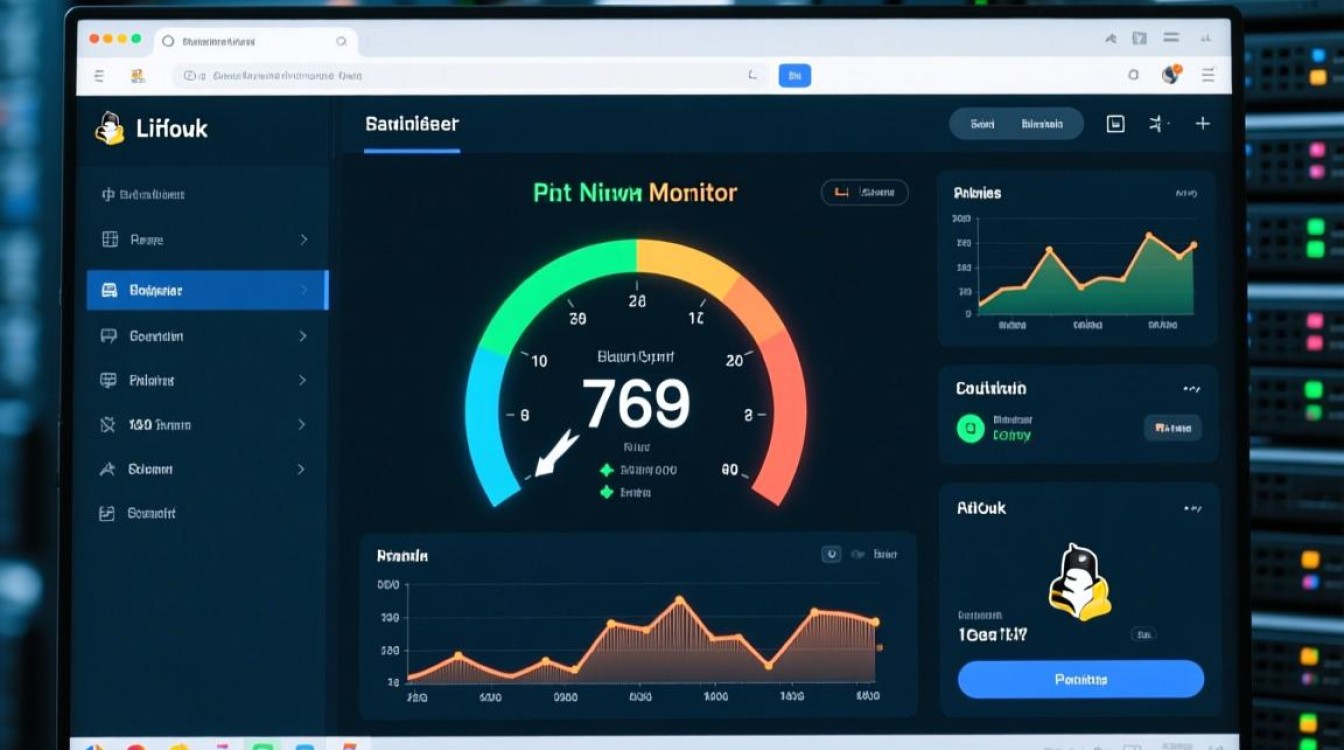Open the options menu of the Coulakain panel
This screenshot has height=750, width=1344.
(1191, 388)
